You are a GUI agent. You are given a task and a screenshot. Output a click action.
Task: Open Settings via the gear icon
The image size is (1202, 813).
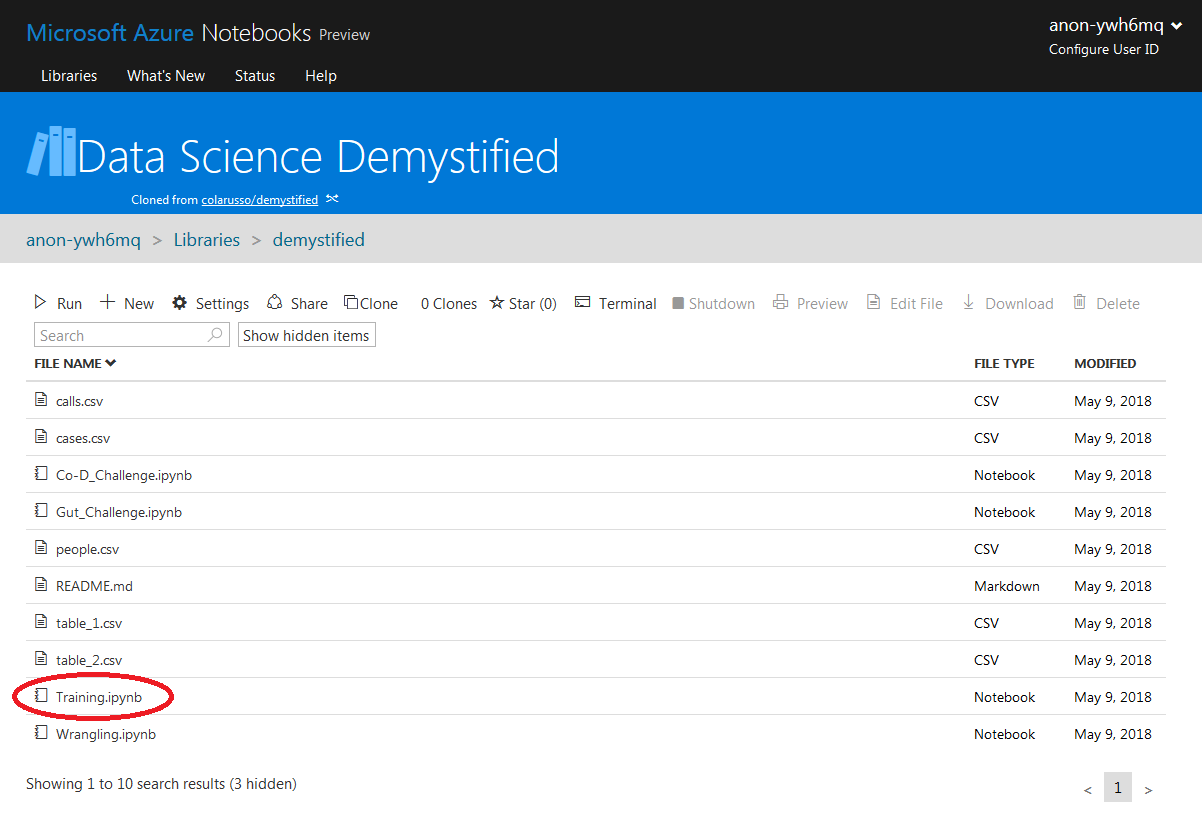point(180,302)
